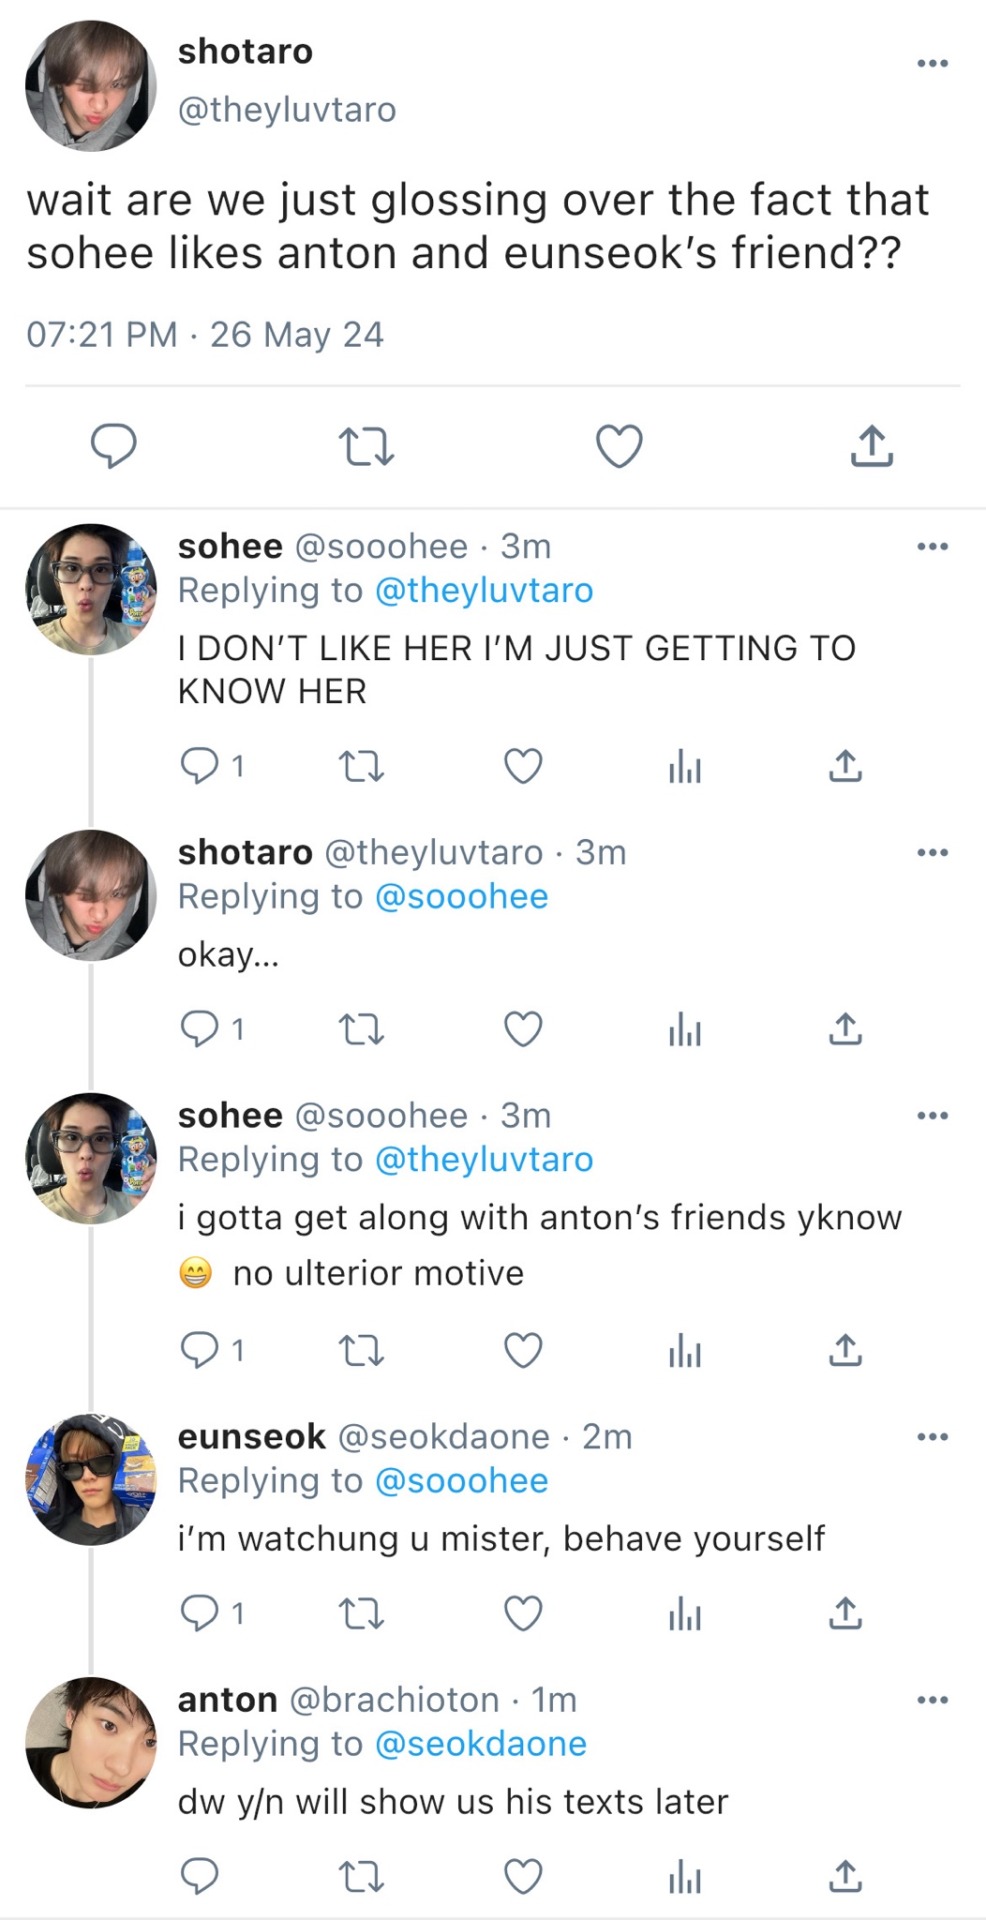Open shotaro's profile picture on the main tweet
The height and width of the screenshot is (1920, 986).
pos(91,86)
